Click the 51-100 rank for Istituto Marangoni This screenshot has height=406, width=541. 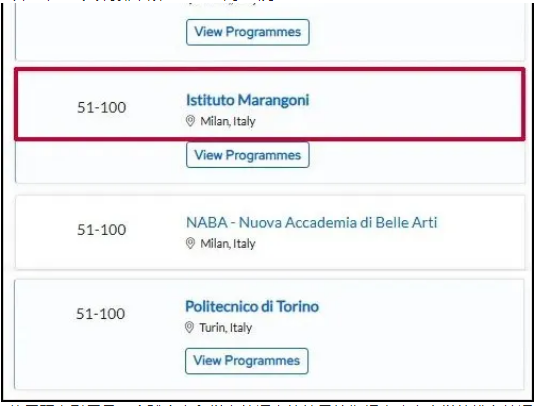pyautogui.click(x=101, y=108)
